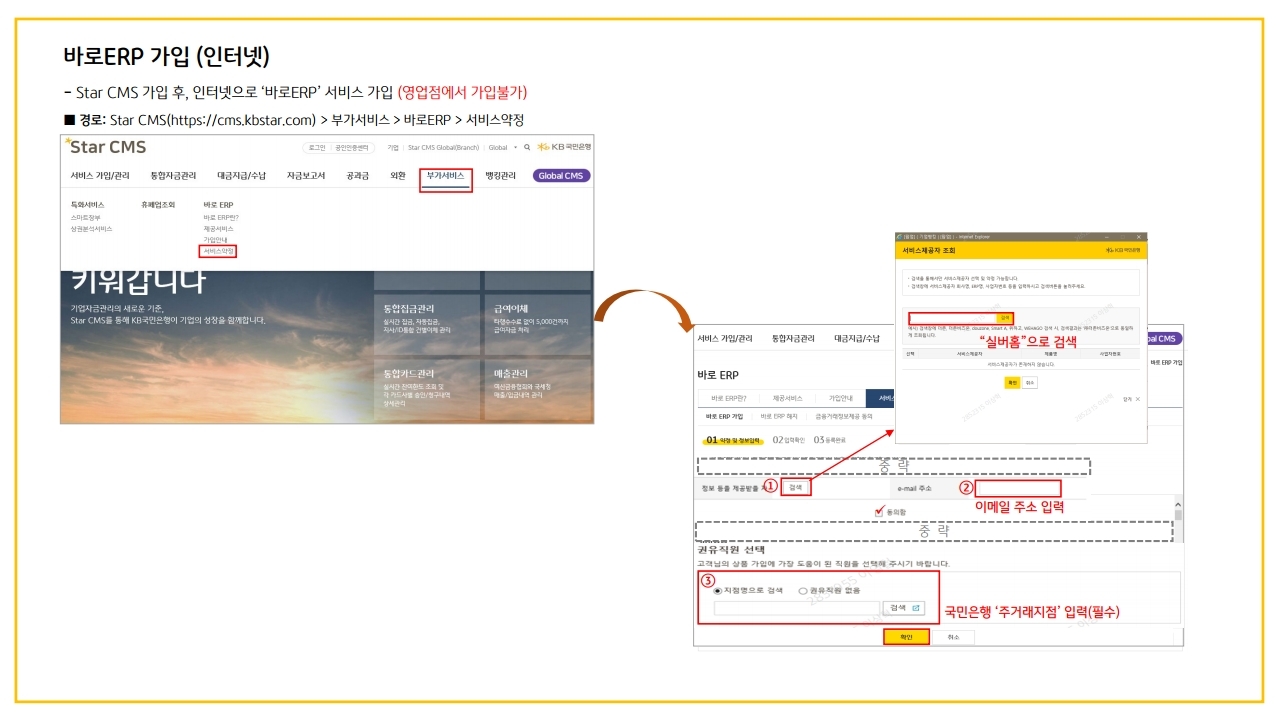Screen dimensions: 1280x720
Task: Click the purple Global CMS button
Action: pos(560,176)
